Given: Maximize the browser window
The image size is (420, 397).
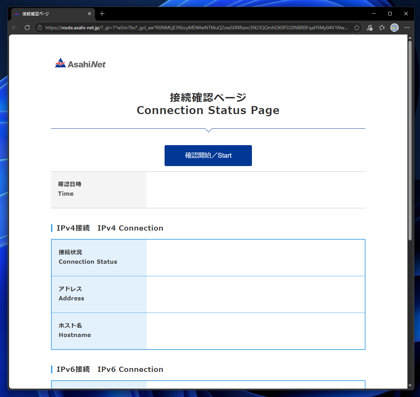Looking at the screenshot, I should [390, 14].
